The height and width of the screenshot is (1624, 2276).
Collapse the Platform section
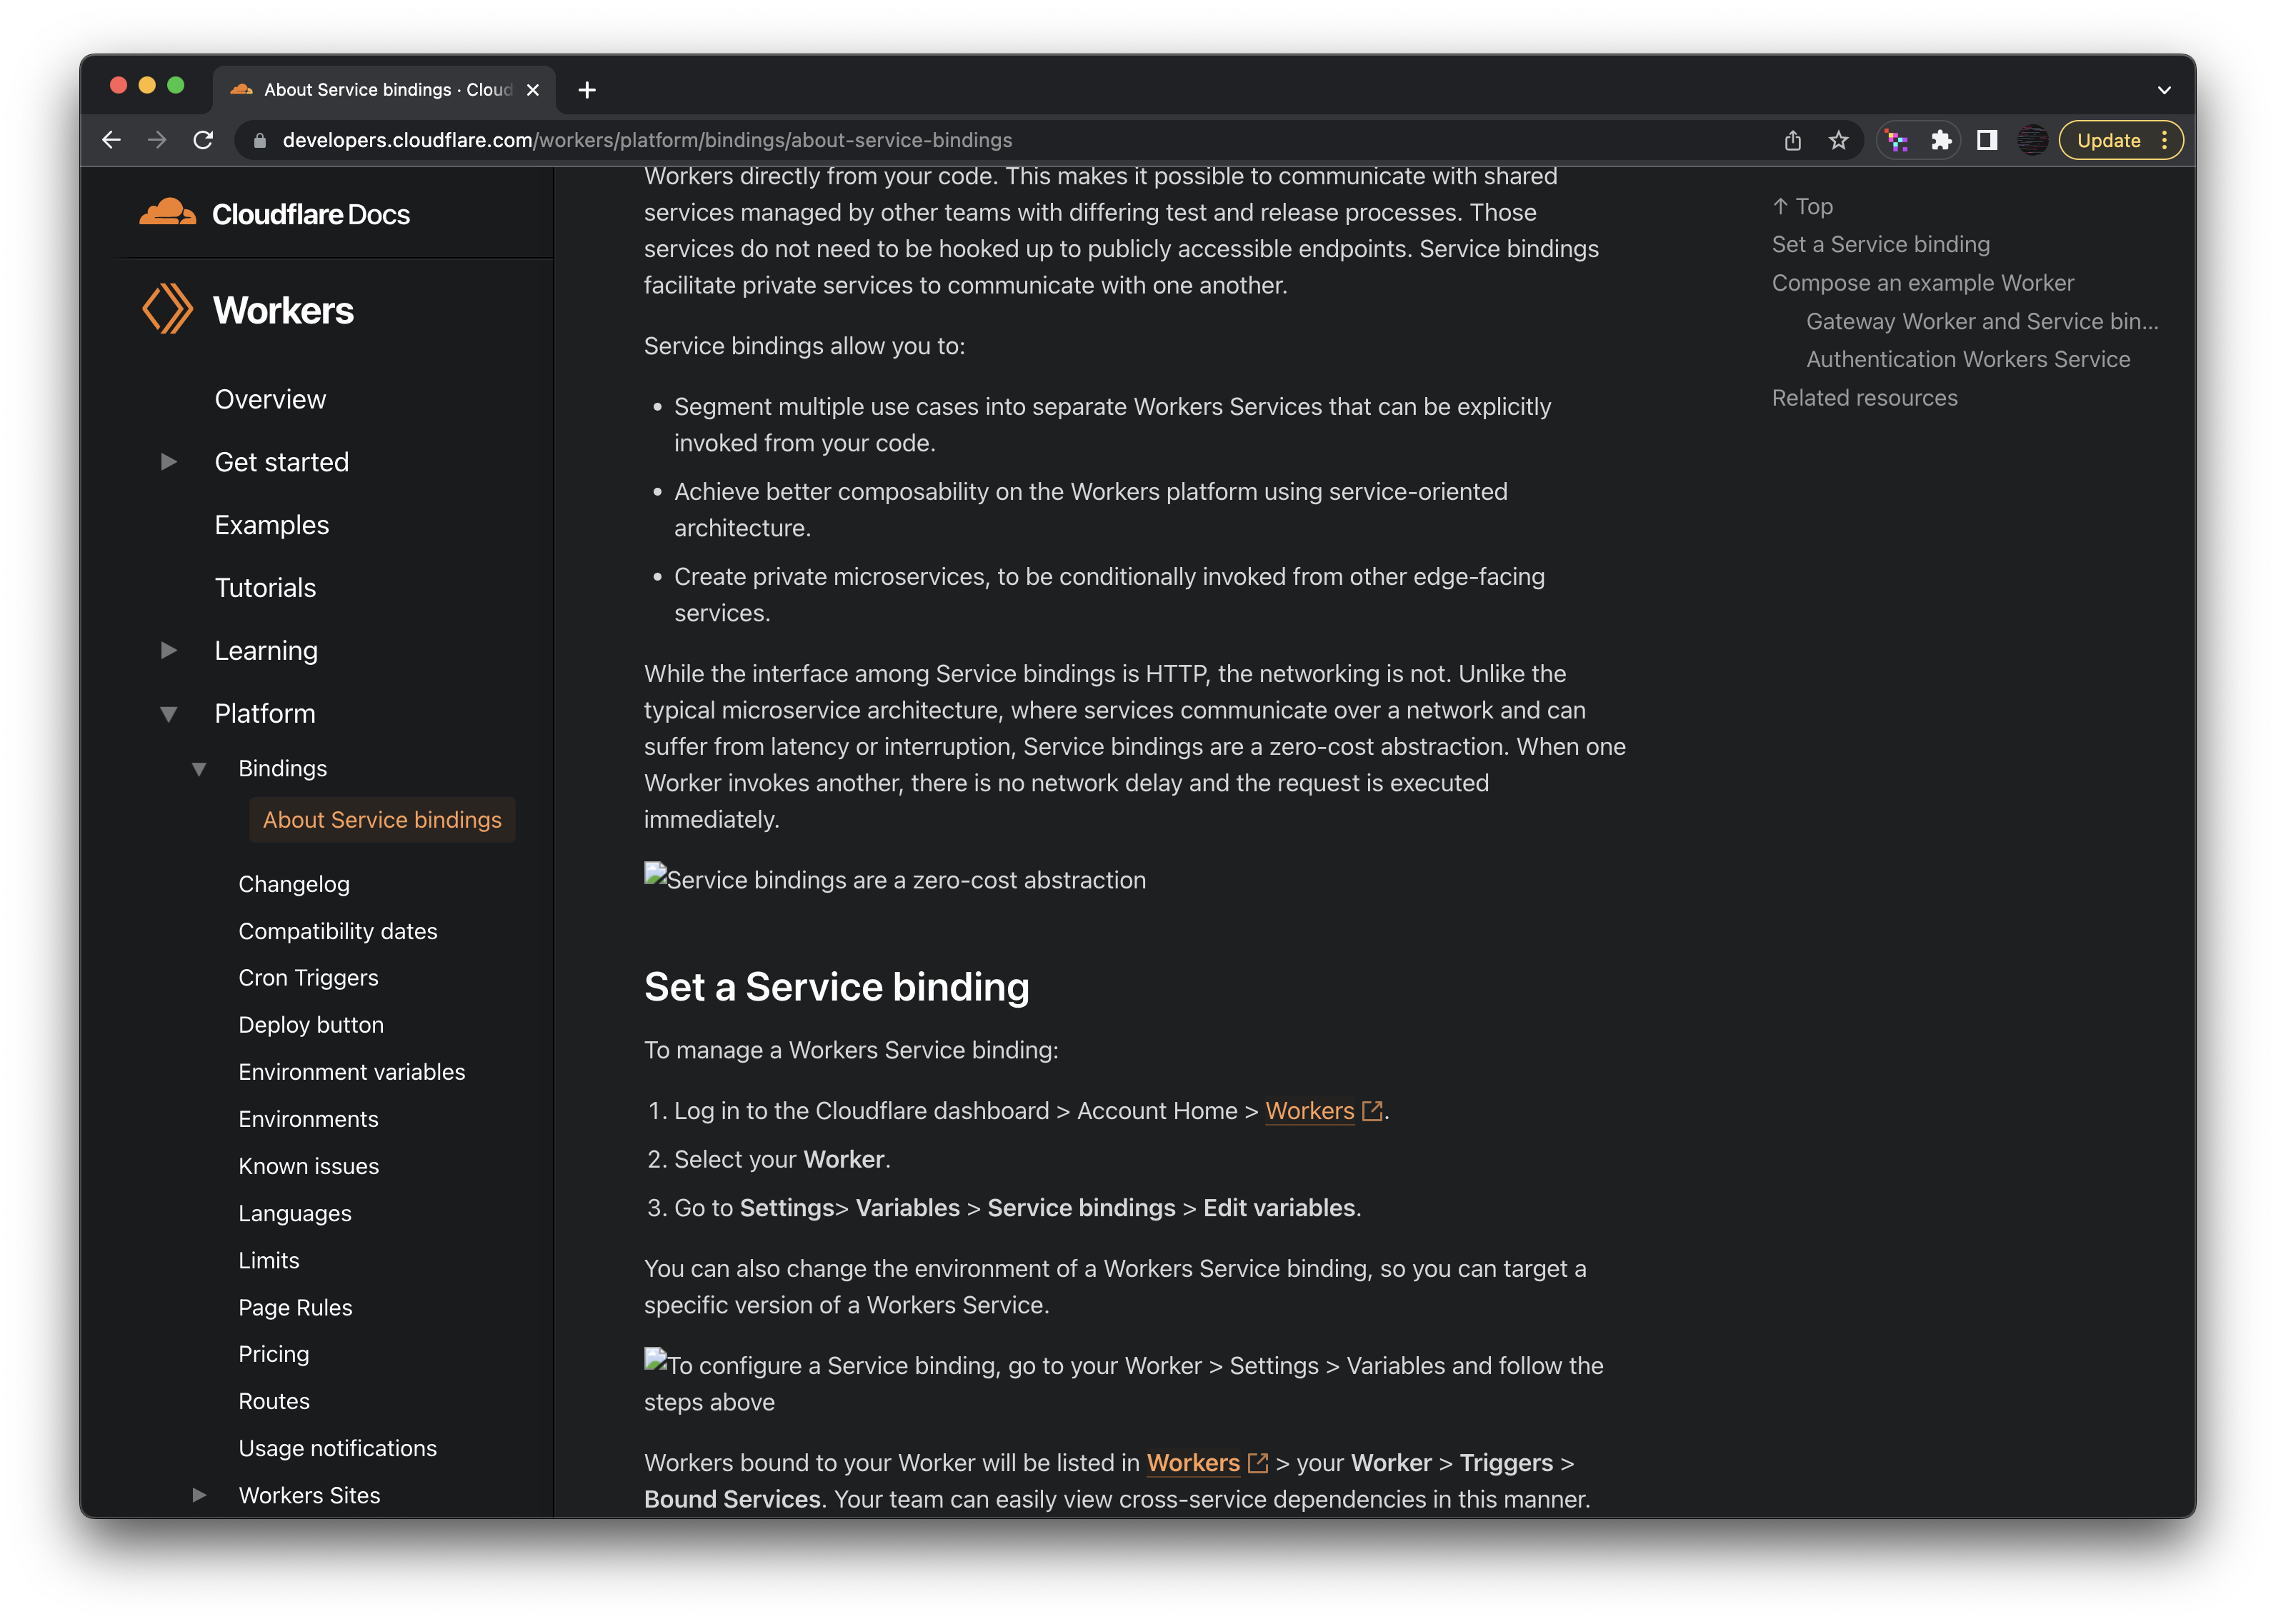(x=168, y=713)
